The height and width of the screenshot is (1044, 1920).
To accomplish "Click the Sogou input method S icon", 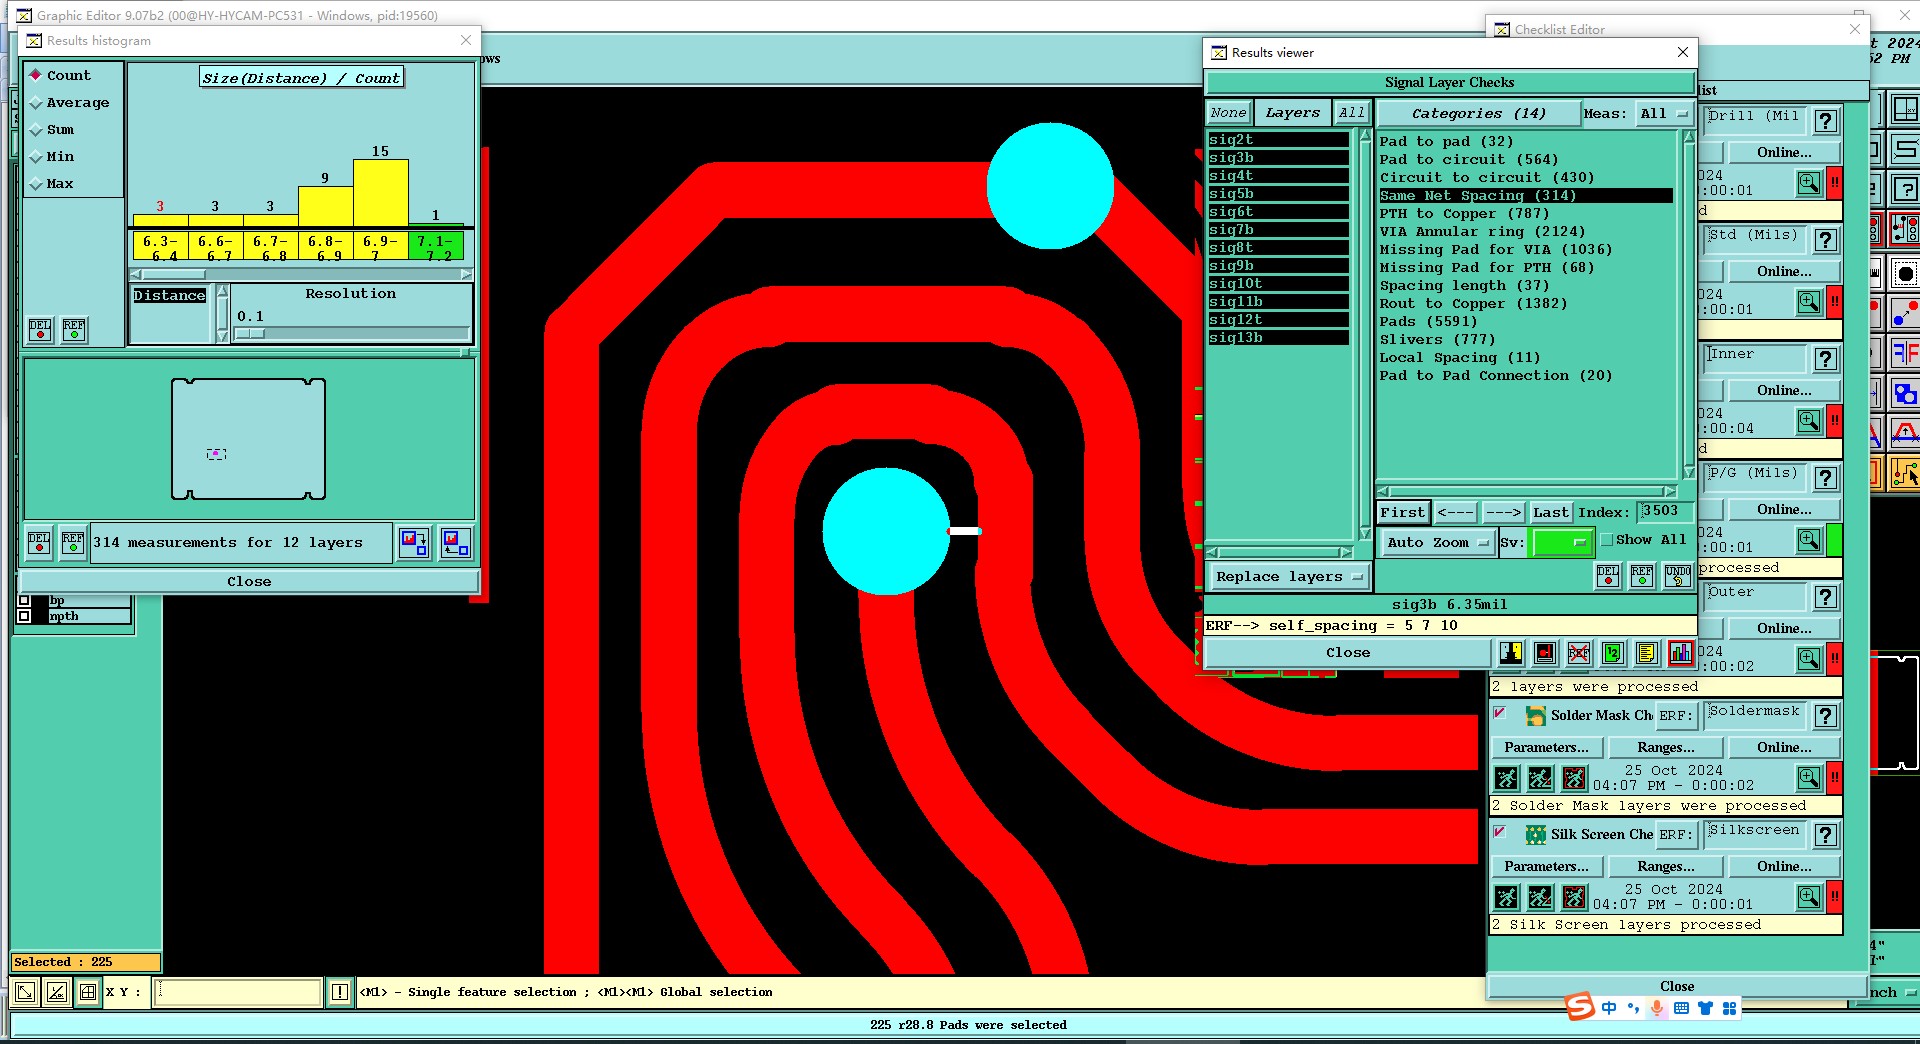I will point(1580,1006).
